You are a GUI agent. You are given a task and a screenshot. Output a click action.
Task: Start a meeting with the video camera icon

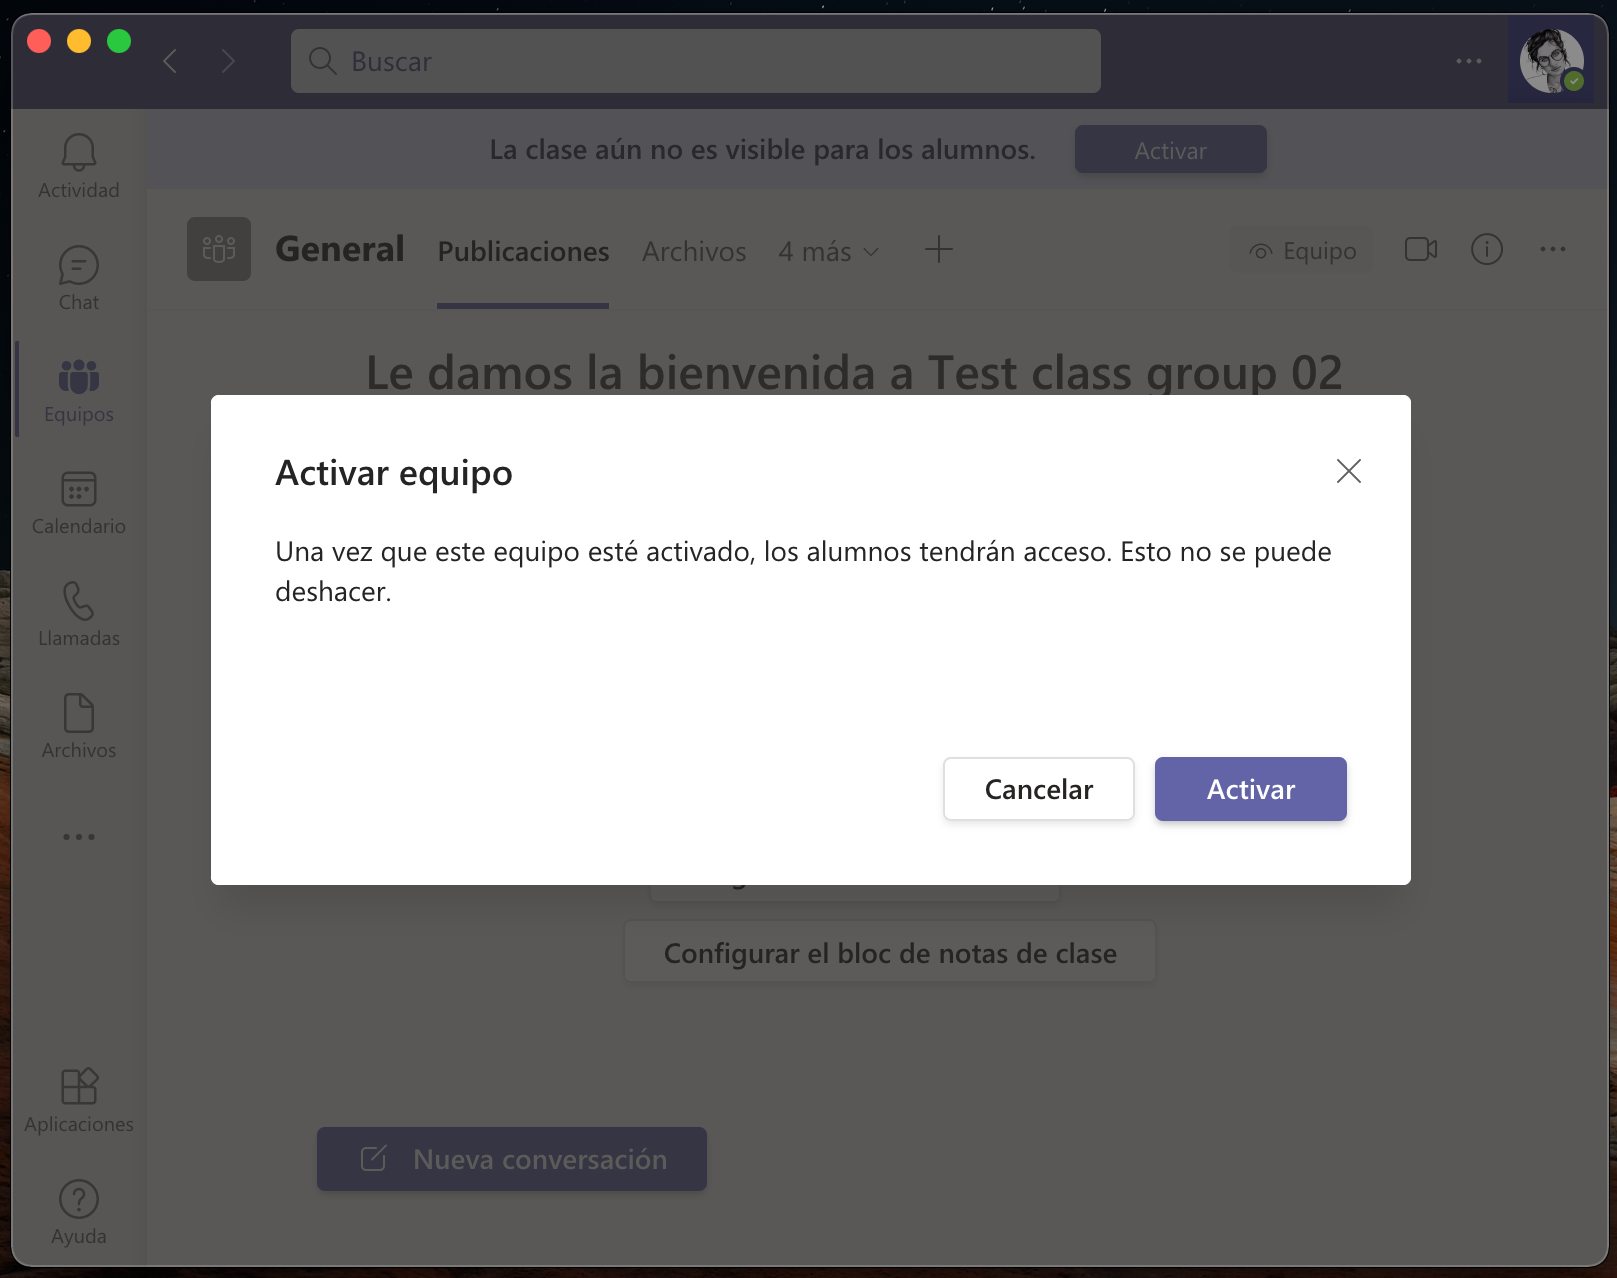pyautogui.click(x=1420, y=249)
